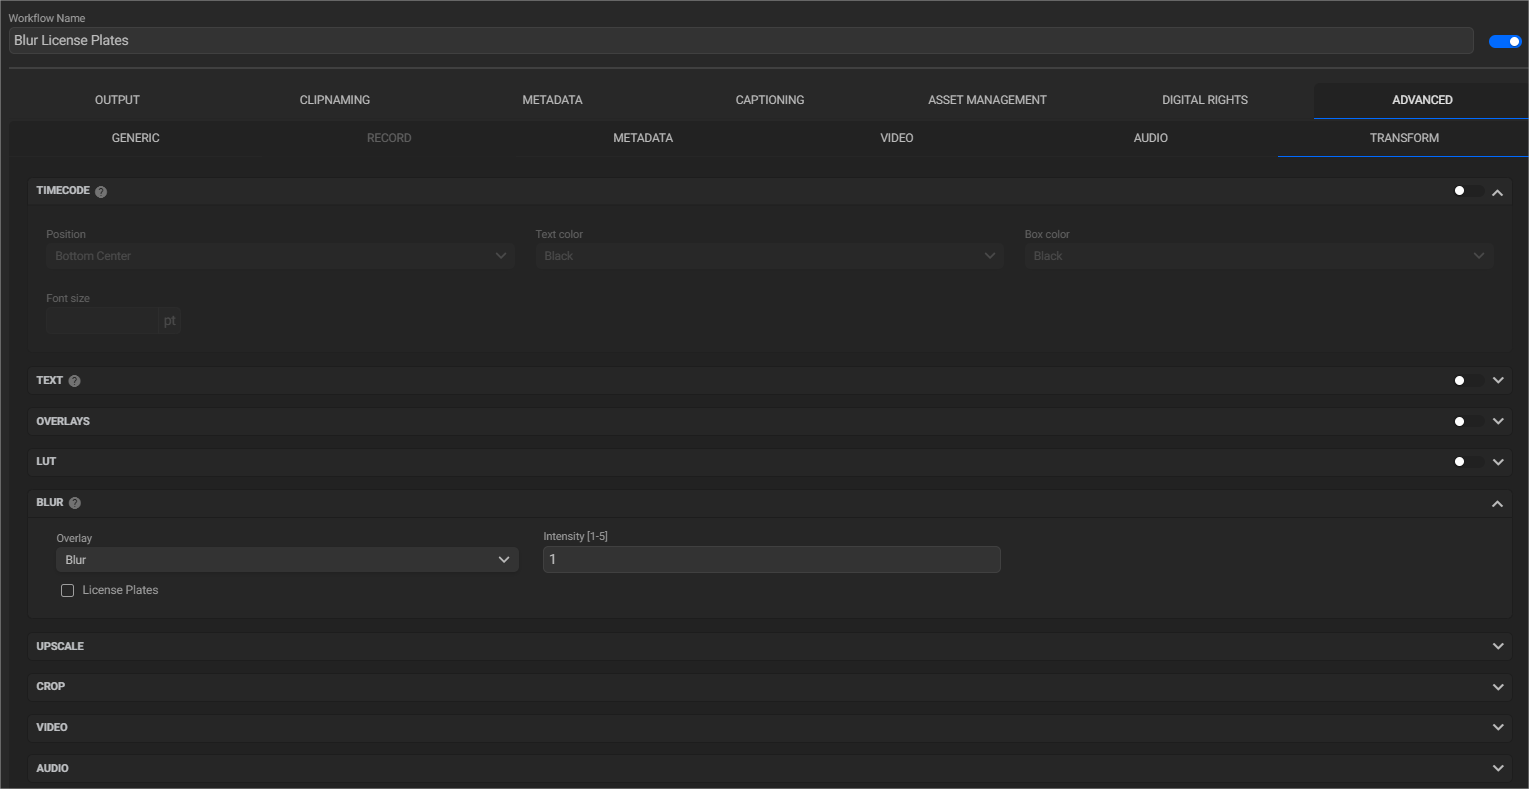This screenshot has width=1529, height=789.
Task: Open the Video sub-tab
Action: (x=897, y=138)
